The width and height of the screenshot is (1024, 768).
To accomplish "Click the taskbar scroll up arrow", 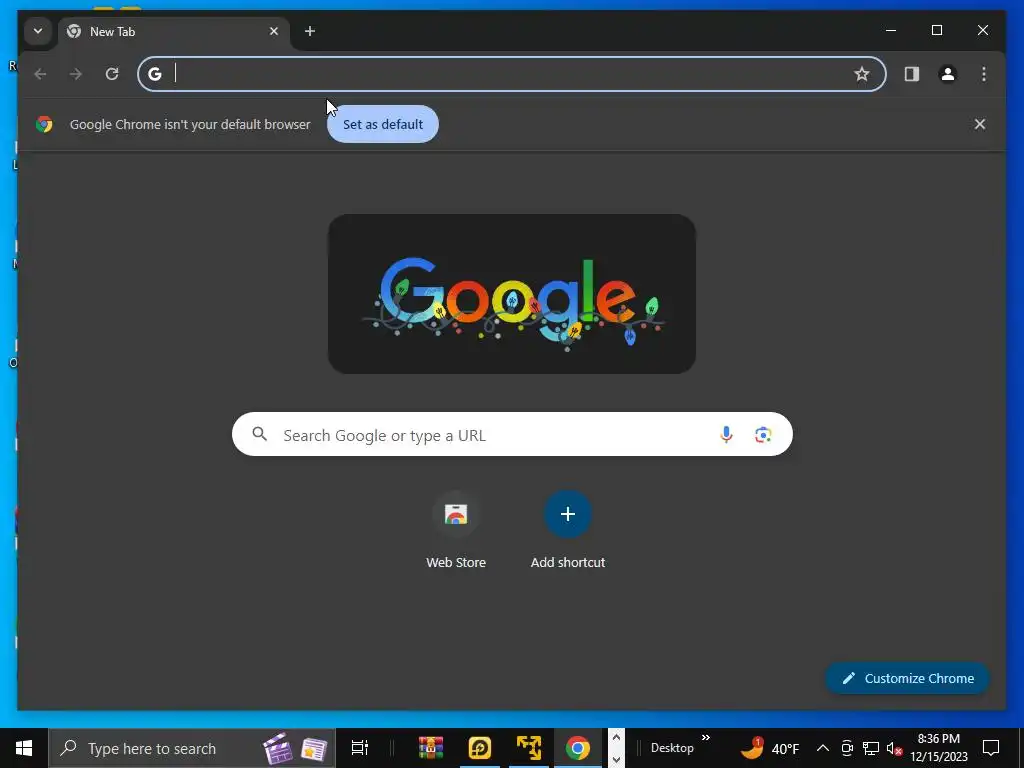I will pyautogui.click(x=616, y=737).
